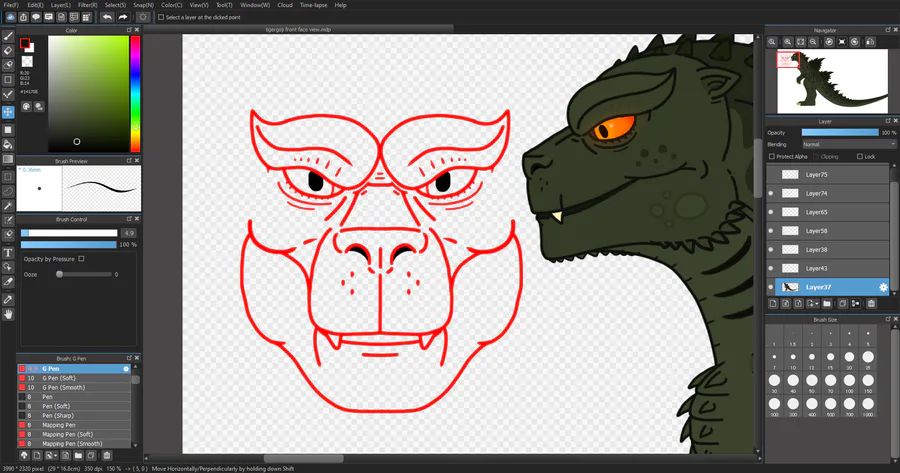Viewport: 900px width, 473px height.
Task: Click the Navigator zoom-out magnifier
Action: point(813,42)
